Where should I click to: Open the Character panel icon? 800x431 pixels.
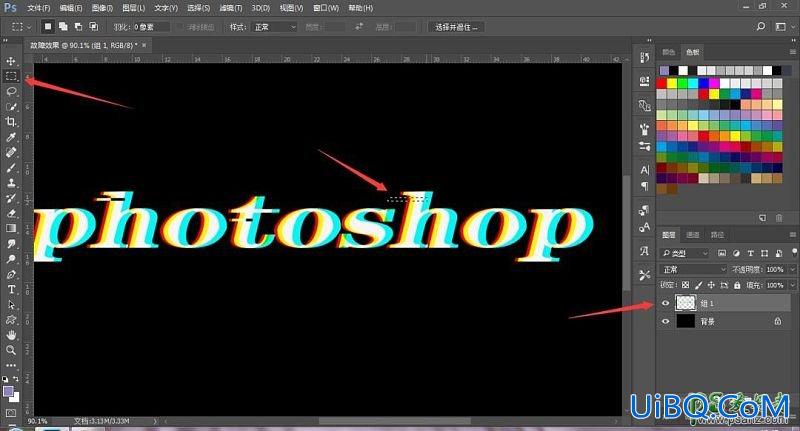[x=644, y=170]
